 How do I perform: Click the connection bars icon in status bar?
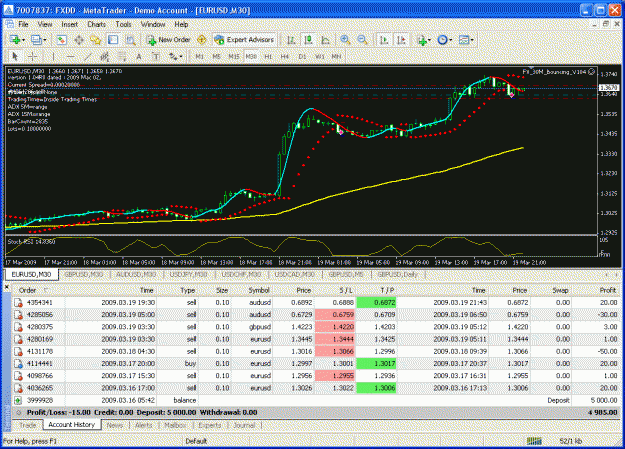point(534,441)
